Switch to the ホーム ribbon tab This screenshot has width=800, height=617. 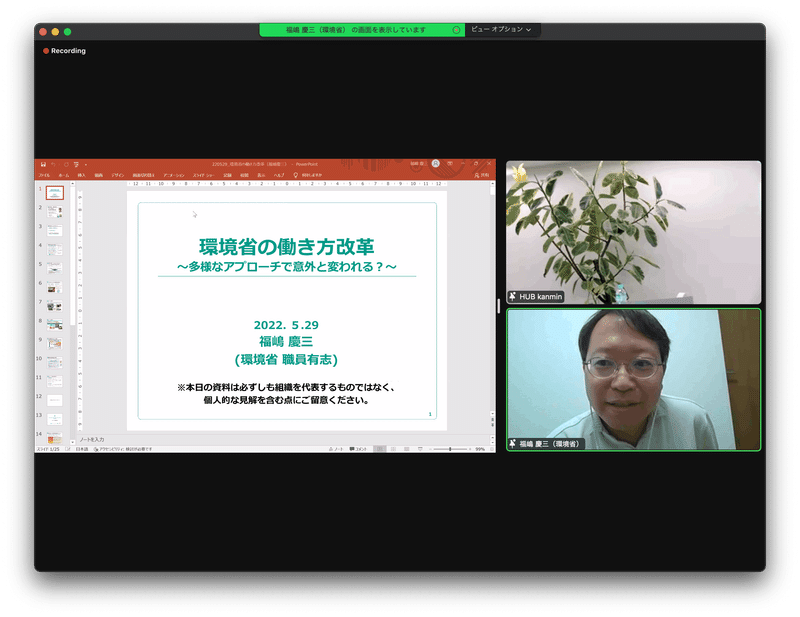coord(63,175)
